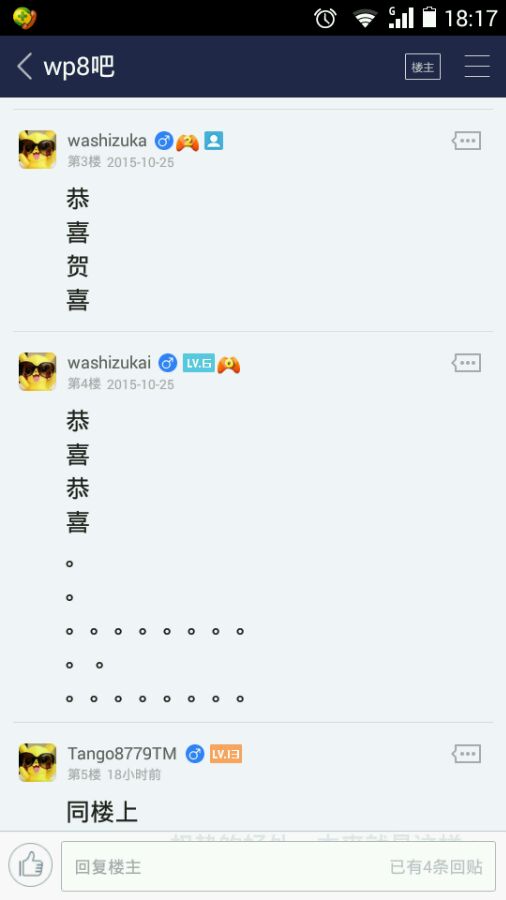Open washizukai's avatar on 4th floor
Viewport: 506px width, 900px height.
click(x=37, y=371)
